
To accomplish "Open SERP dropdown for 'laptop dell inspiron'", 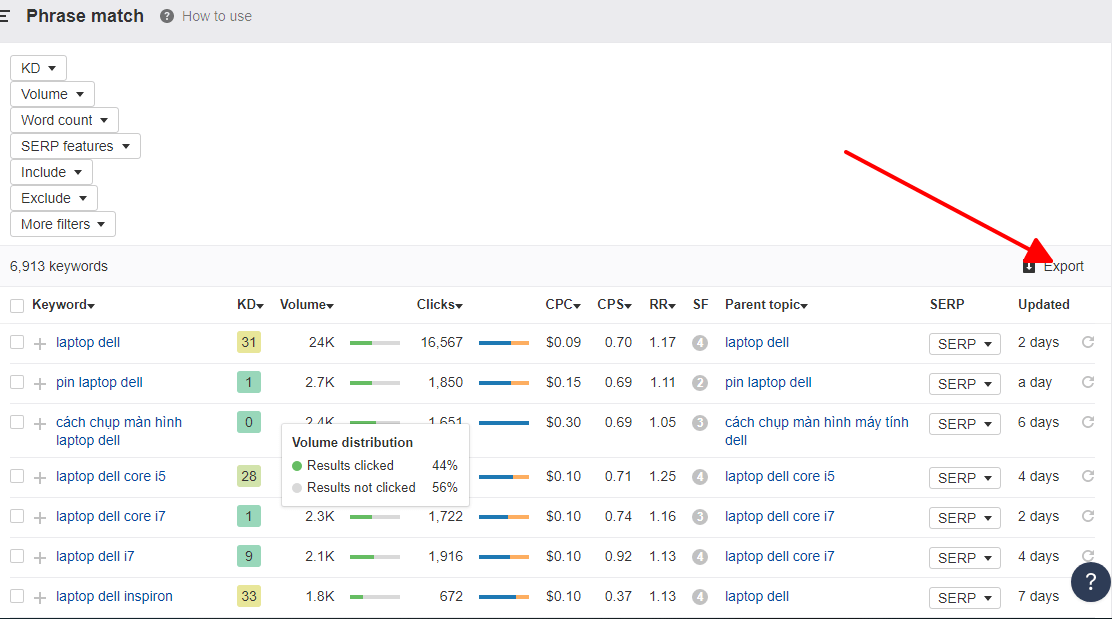I will 964,598.
